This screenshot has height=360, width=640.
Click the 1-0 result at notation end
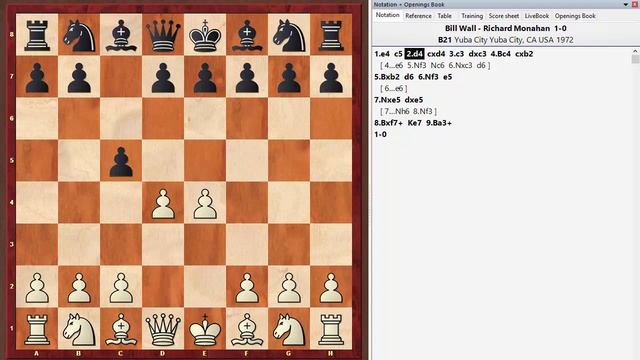point(380,134)
